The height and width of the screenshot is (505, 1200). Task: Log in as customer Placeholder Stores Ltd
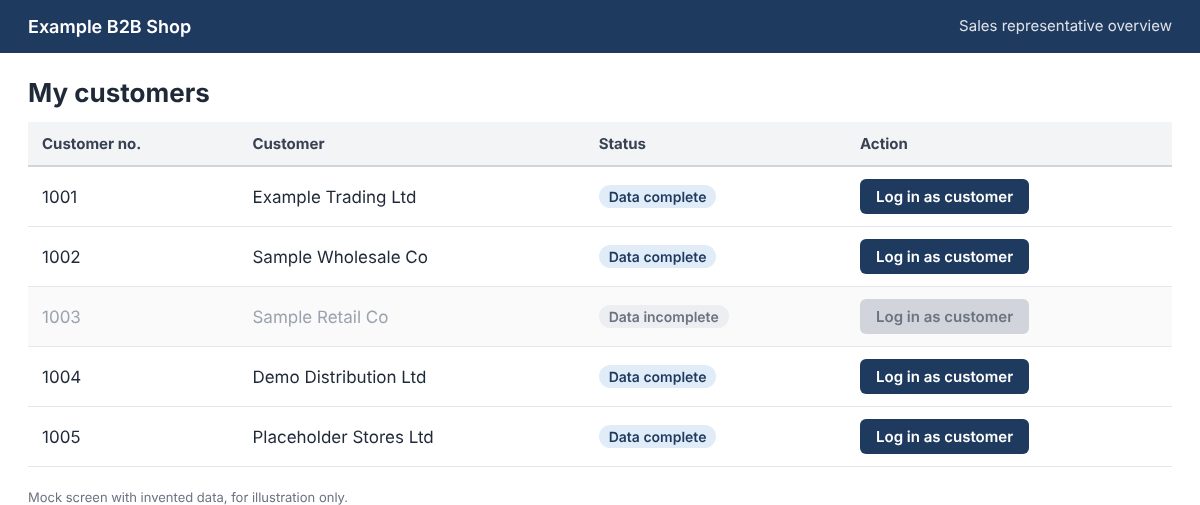[944, 437]
